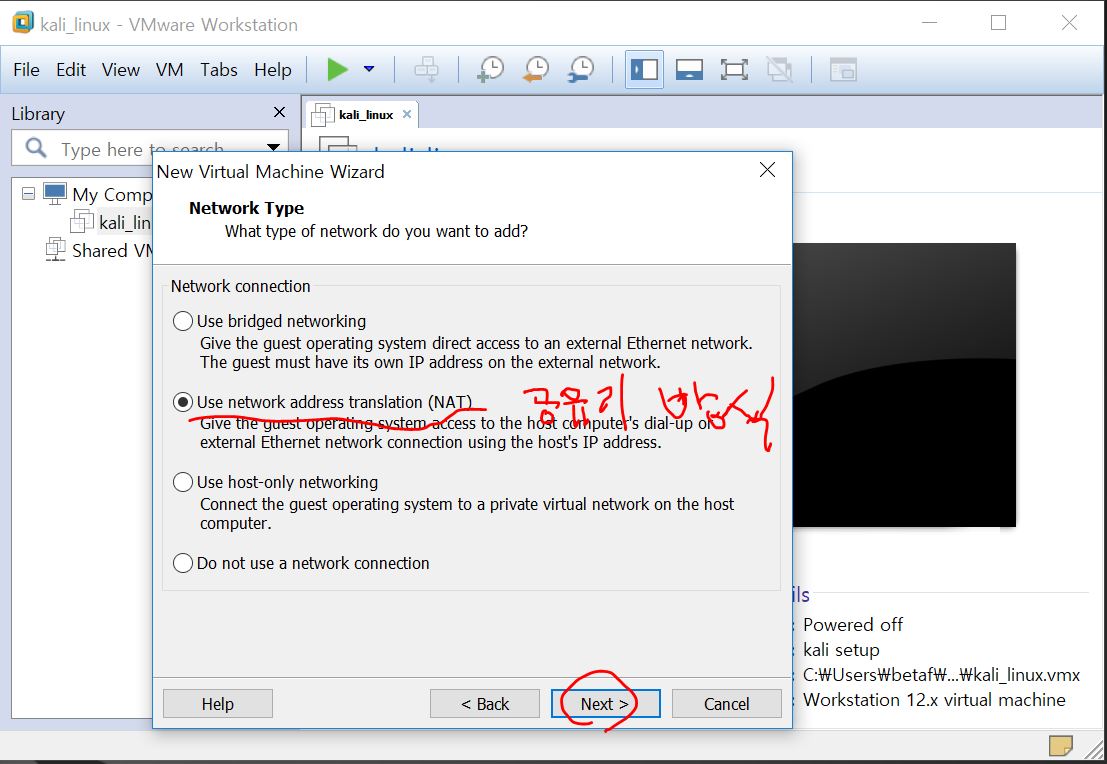This screenshot has width=1107, height=764.
Task: Power on the VM with the green play icon
Action: click(x=337, y=69)
